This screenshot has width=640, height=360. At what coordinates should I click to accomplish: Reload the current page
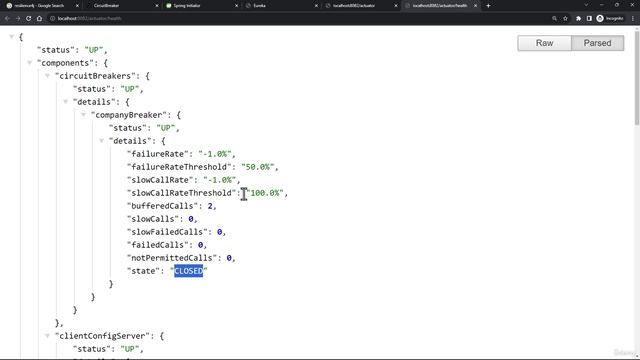tap(29, 18)
